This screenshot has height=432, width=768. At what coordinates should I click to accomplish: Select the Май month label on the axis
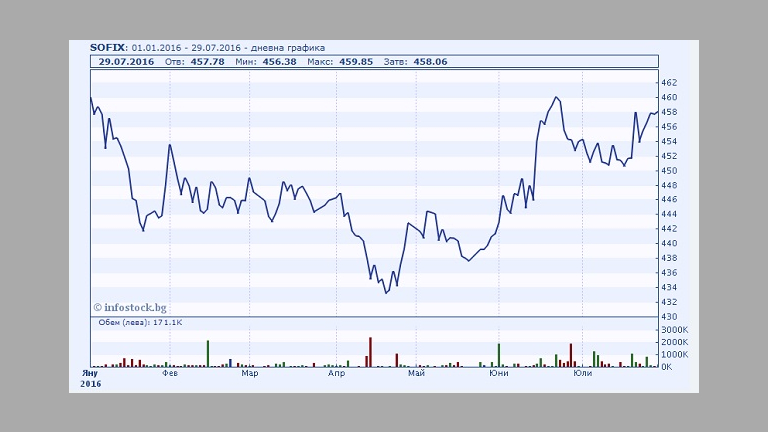pos(416,374)
